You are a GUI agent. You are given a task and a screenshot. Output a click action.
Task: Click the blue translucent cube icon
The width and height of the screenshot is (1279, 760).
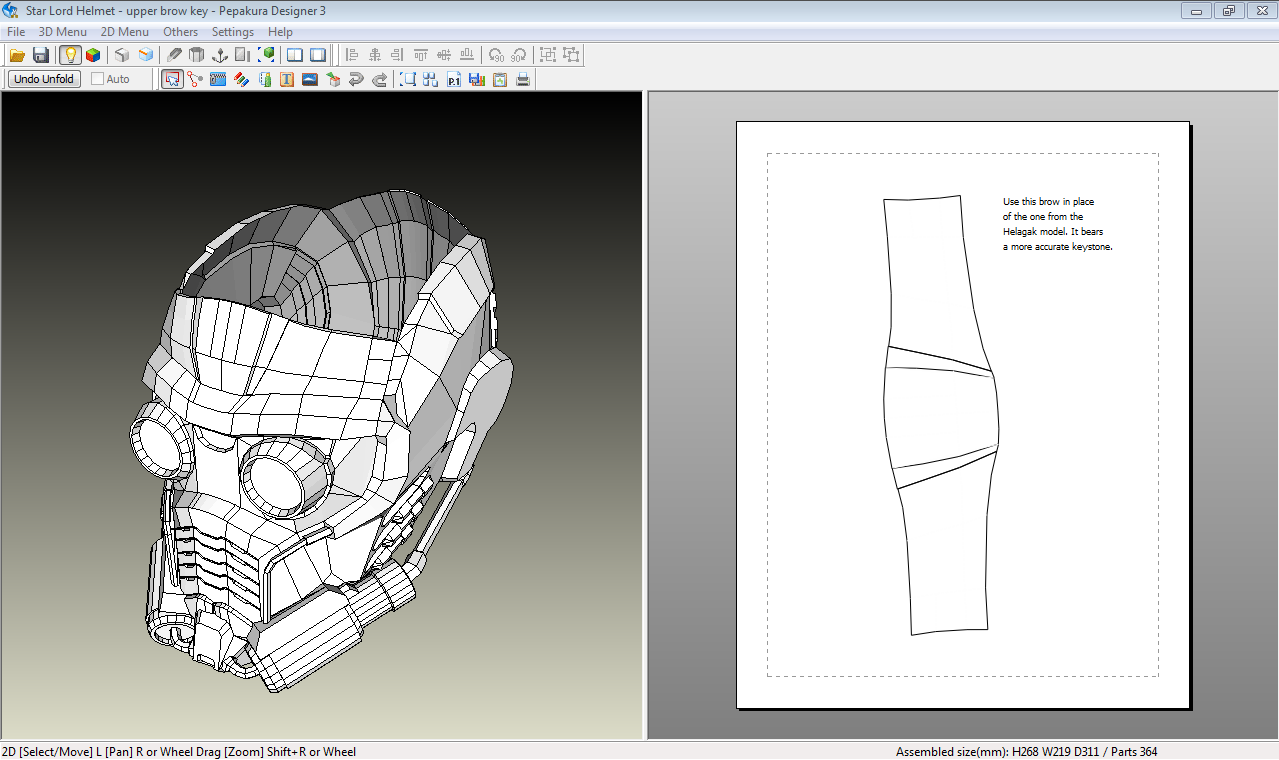pyautogui.click(x=146, y=55)
